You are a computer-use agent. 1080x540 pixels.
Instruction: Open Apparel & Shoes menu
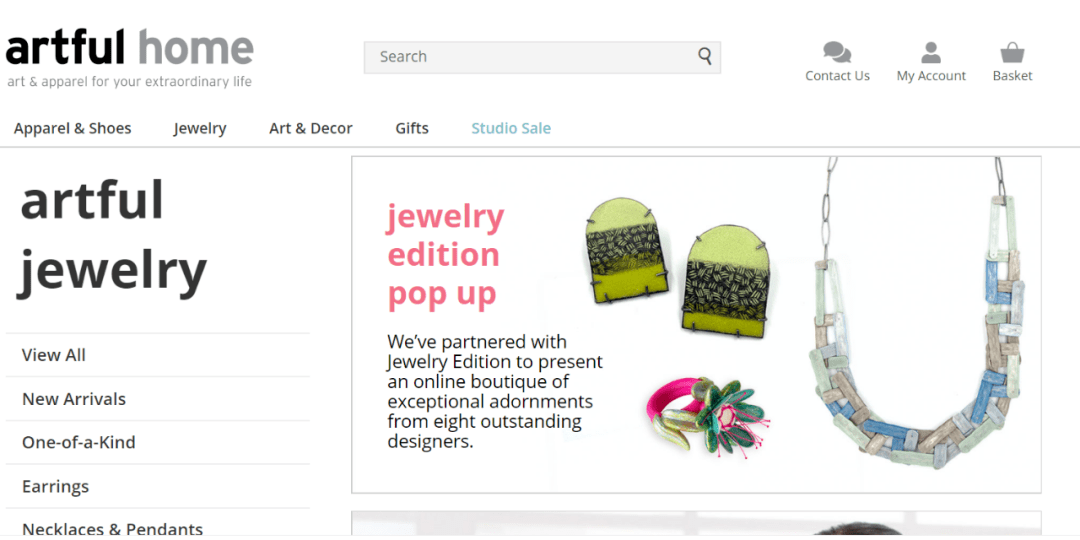73,128
